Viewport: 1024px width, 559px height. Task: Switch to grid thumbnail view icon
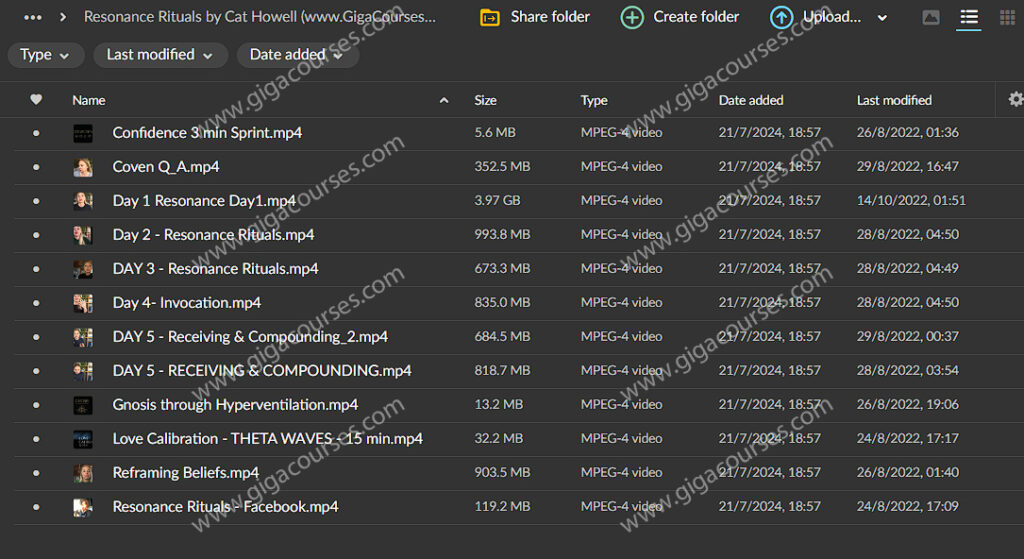[x=1006, y=17]
